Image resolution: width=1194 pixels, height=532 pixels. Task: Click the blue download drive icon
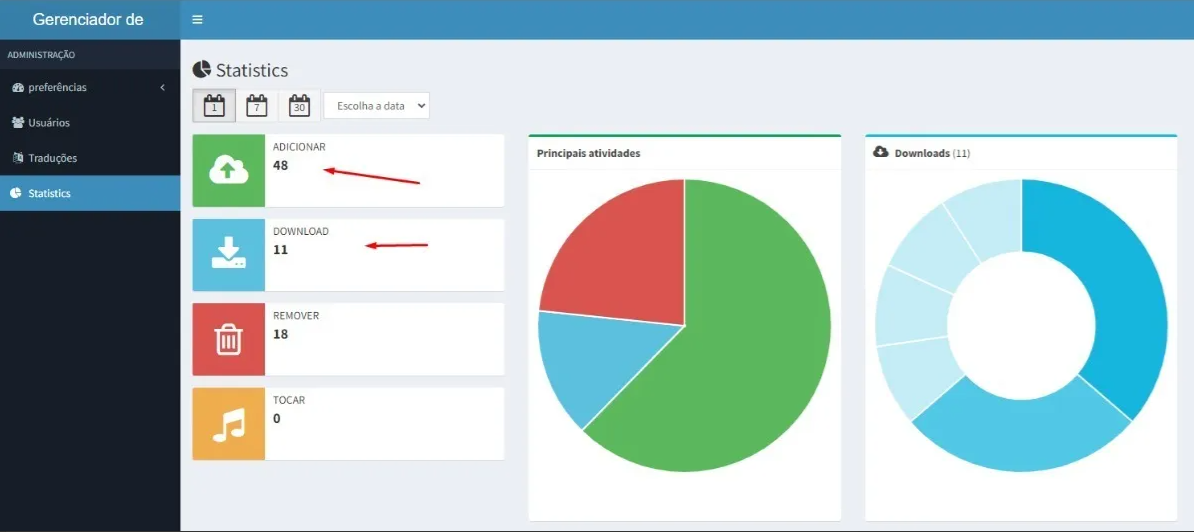coord(229,255)
